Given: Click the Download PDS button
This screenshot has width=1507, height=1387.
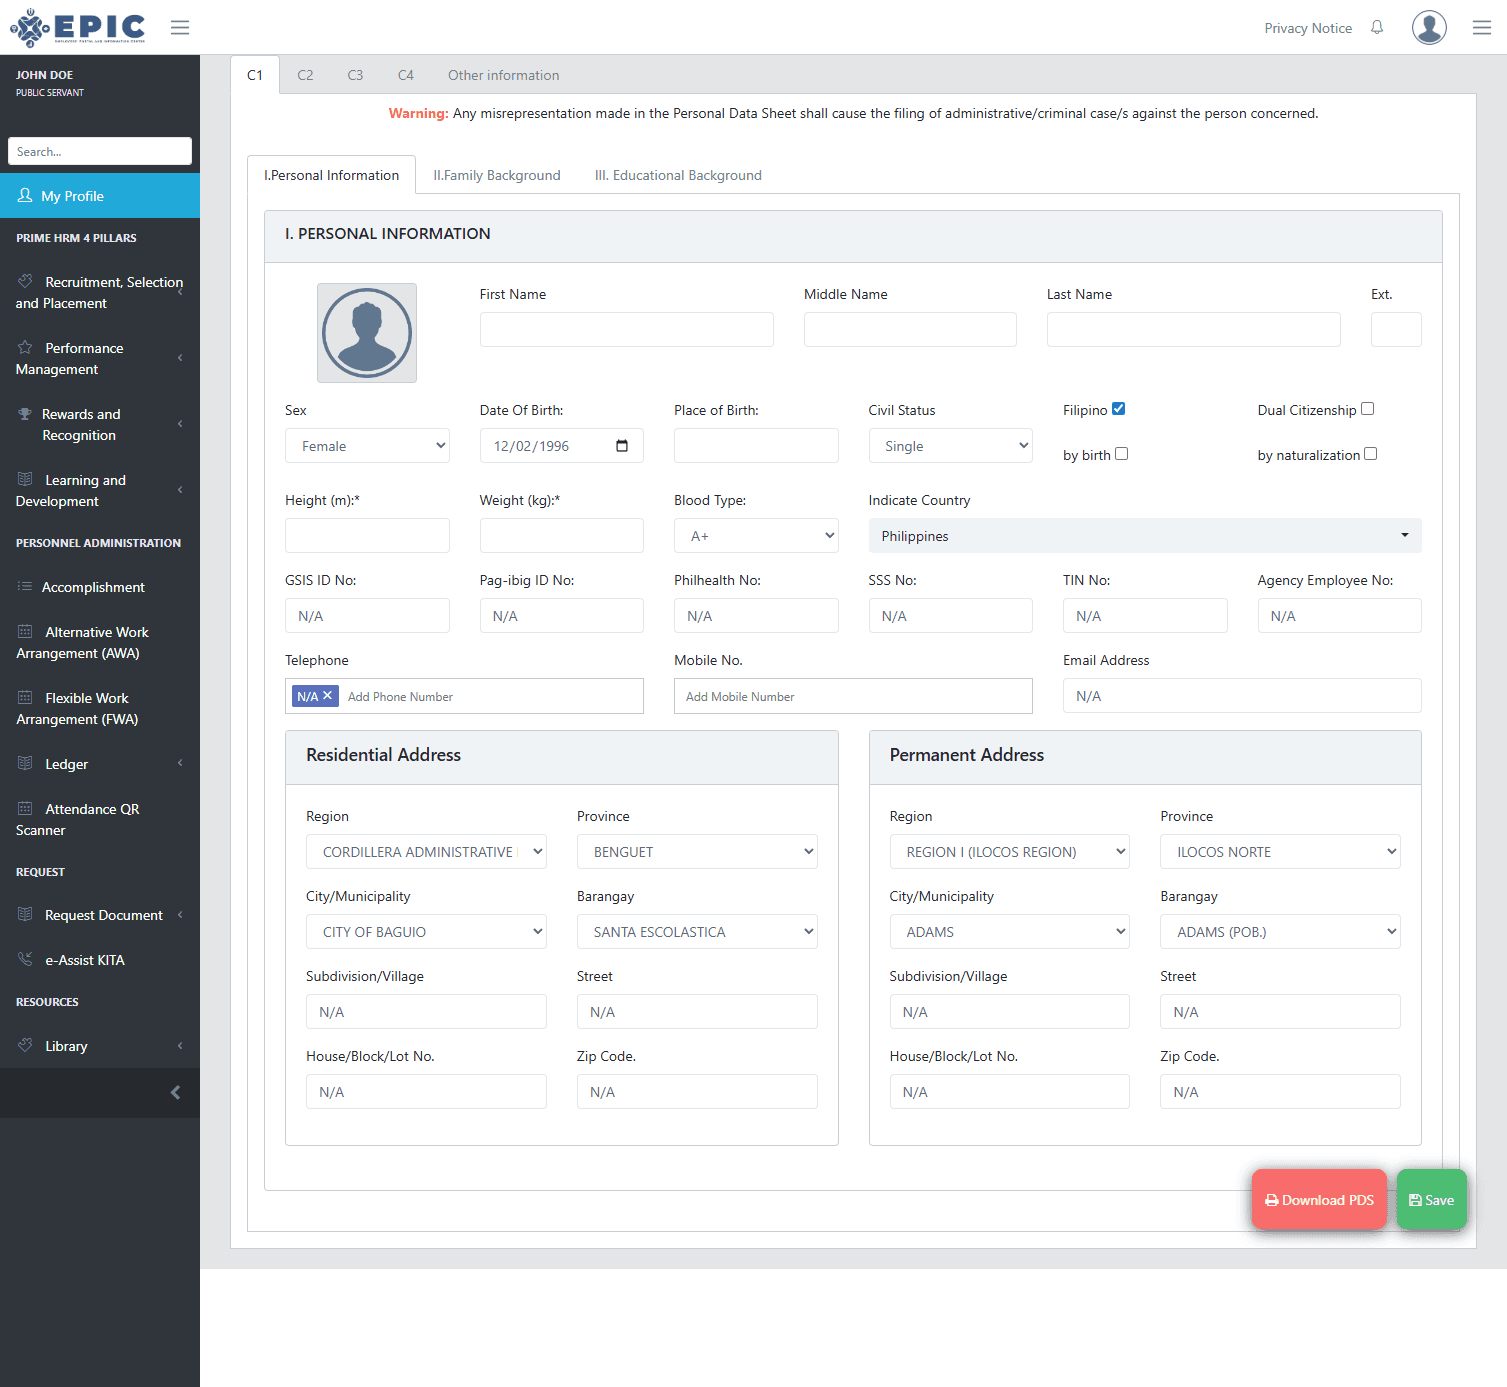Looking at the screenshot, I should pos(1319,1200).
